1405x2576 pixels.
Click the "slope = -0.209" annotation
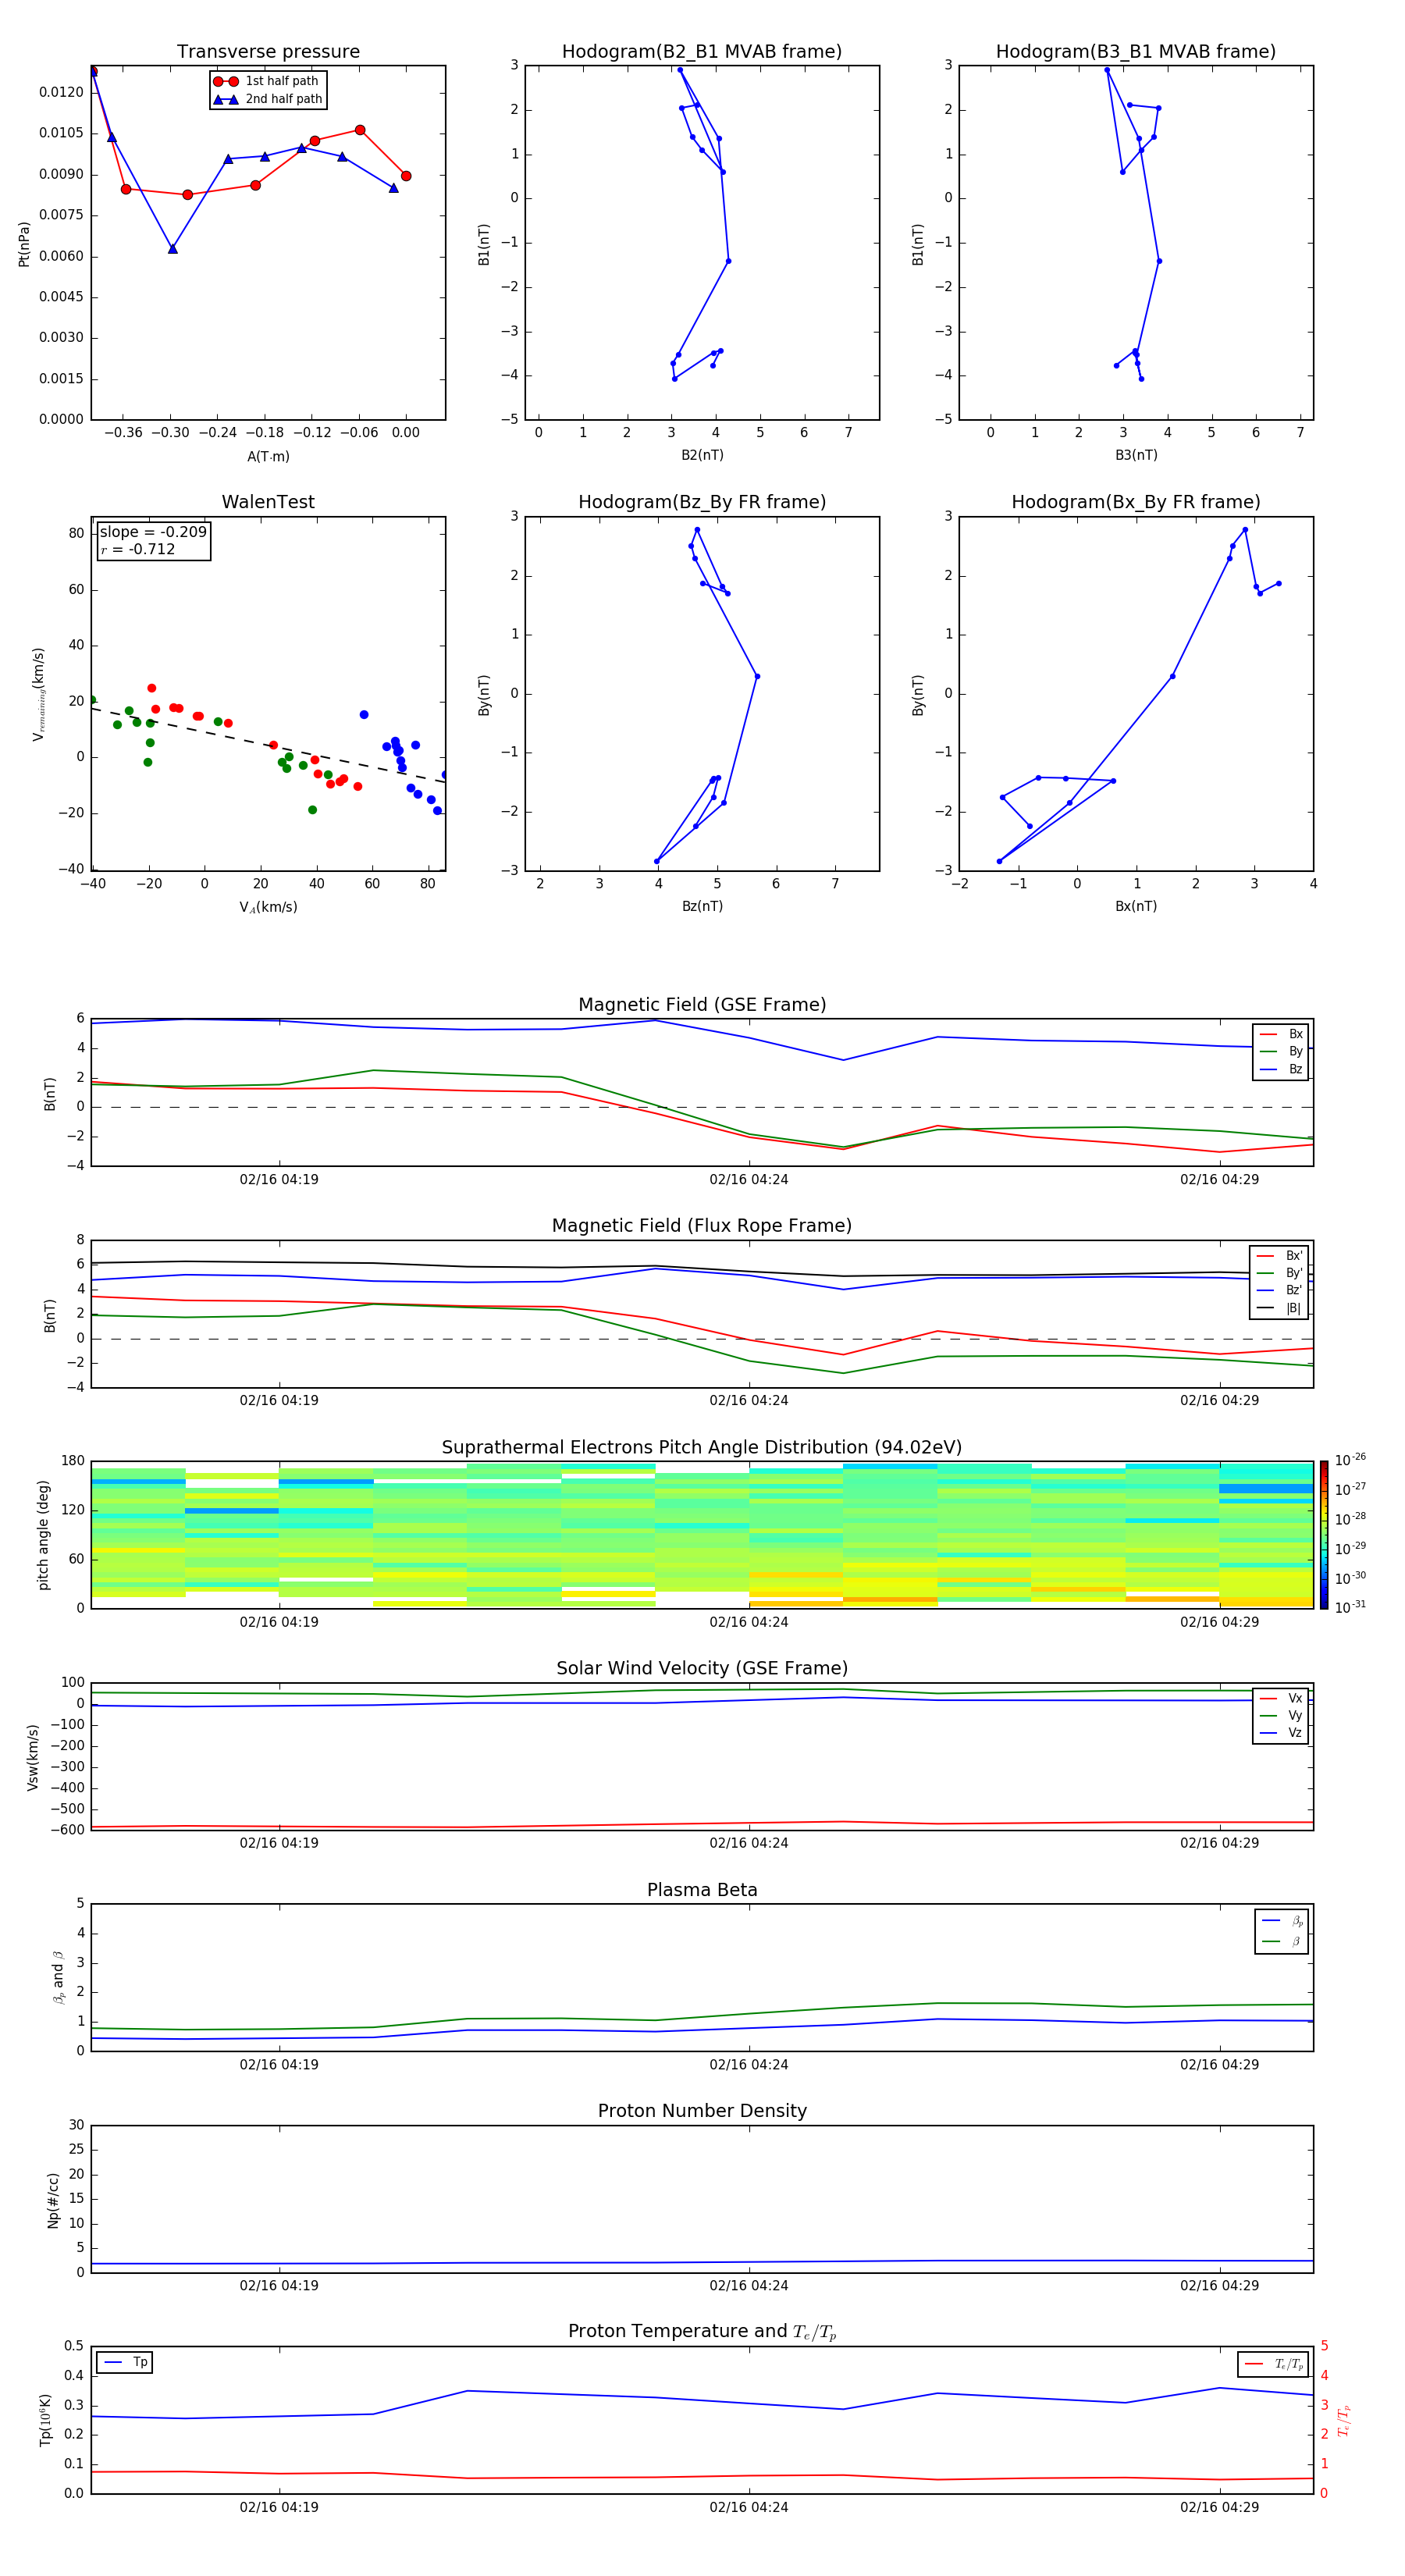(153, 532)
